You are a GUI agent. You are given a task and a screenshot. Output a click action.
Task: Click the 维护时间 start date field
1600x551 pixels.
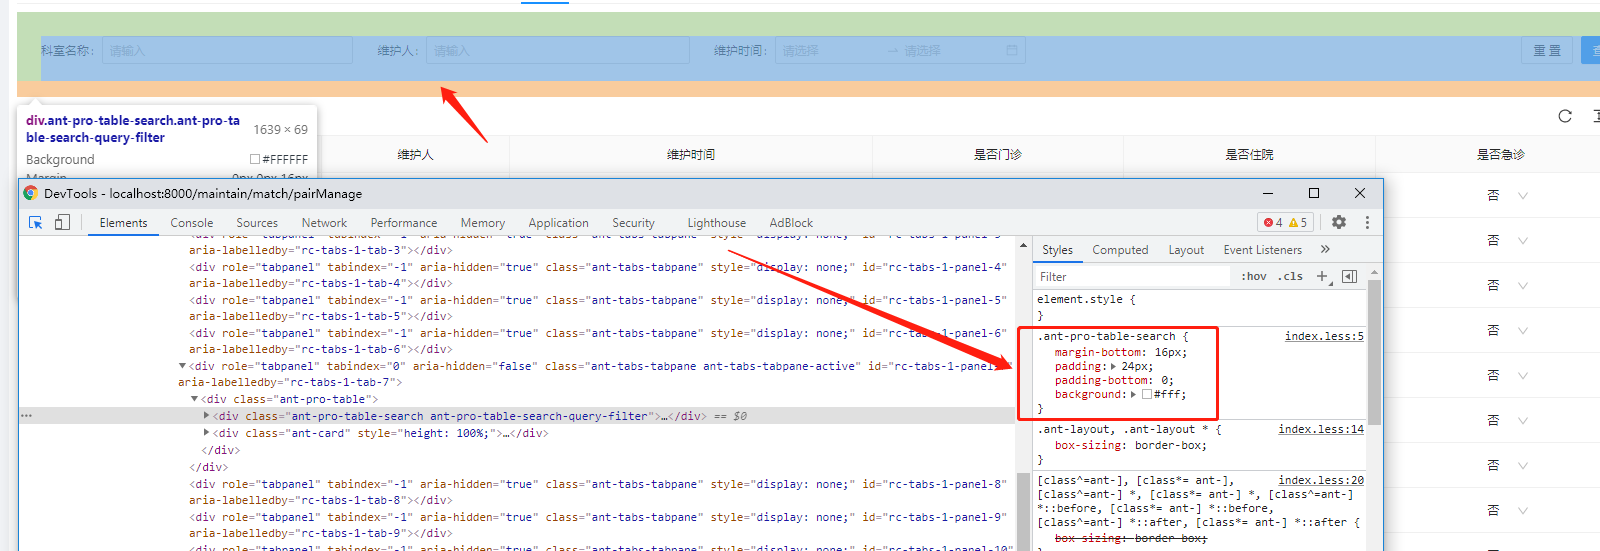coord(830,50)
